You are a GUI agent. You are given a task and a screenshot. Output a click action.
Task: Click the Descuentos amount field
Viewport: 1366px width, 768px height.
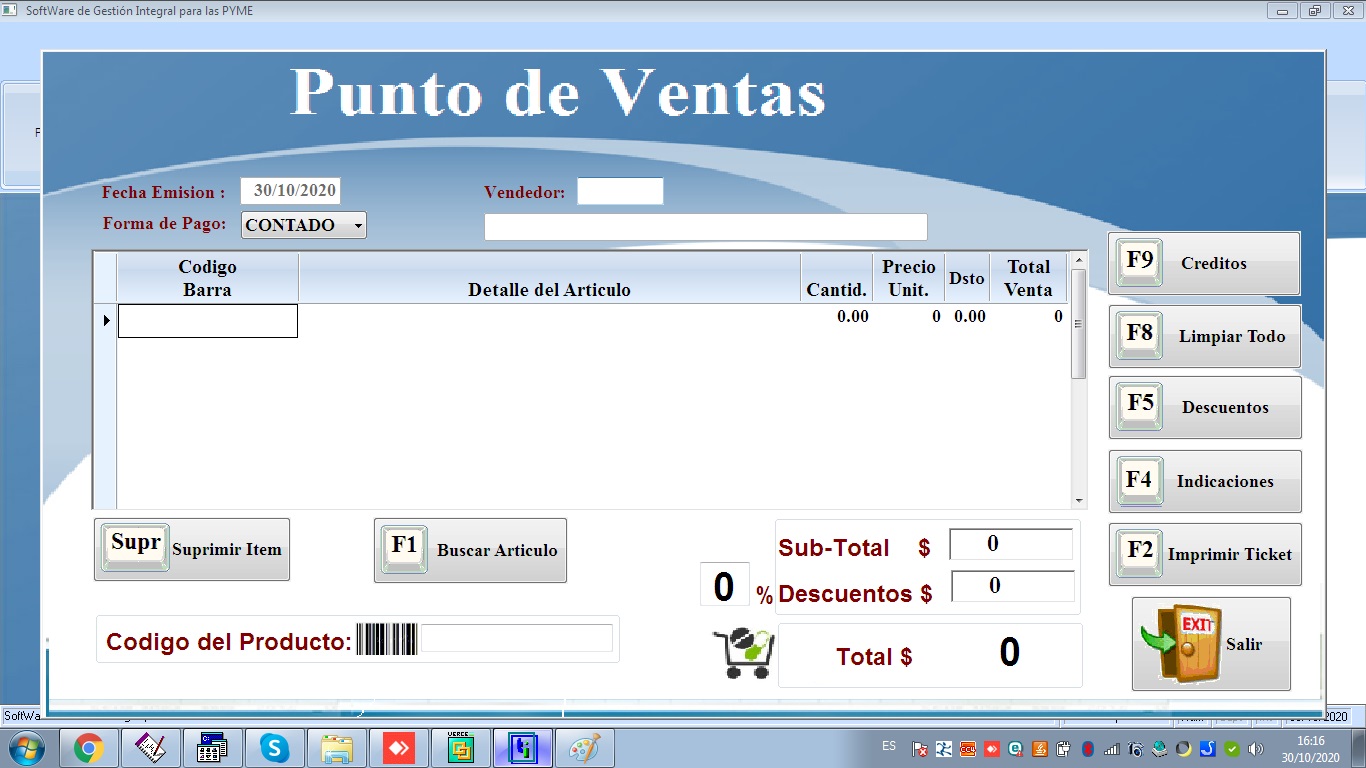[1013, 586]
